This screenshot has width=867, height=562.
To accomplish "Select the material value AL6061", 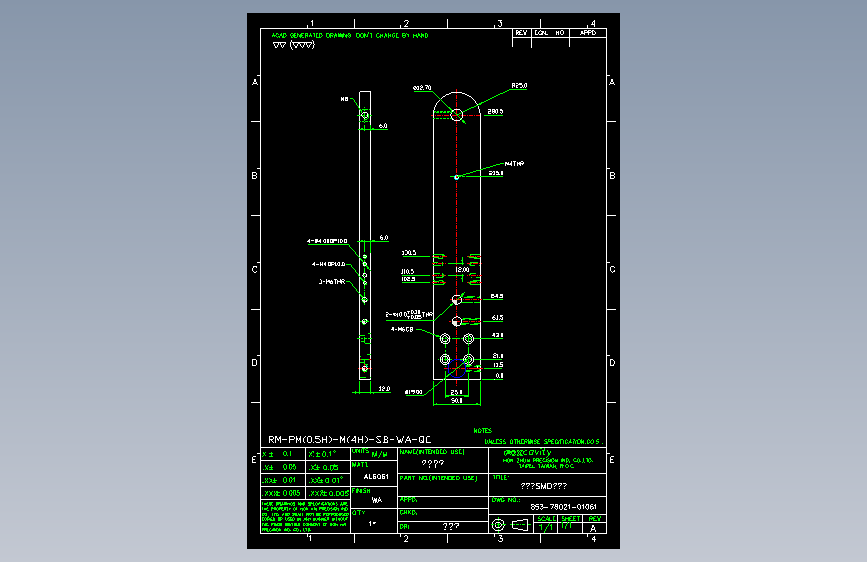I will (376, 477).
